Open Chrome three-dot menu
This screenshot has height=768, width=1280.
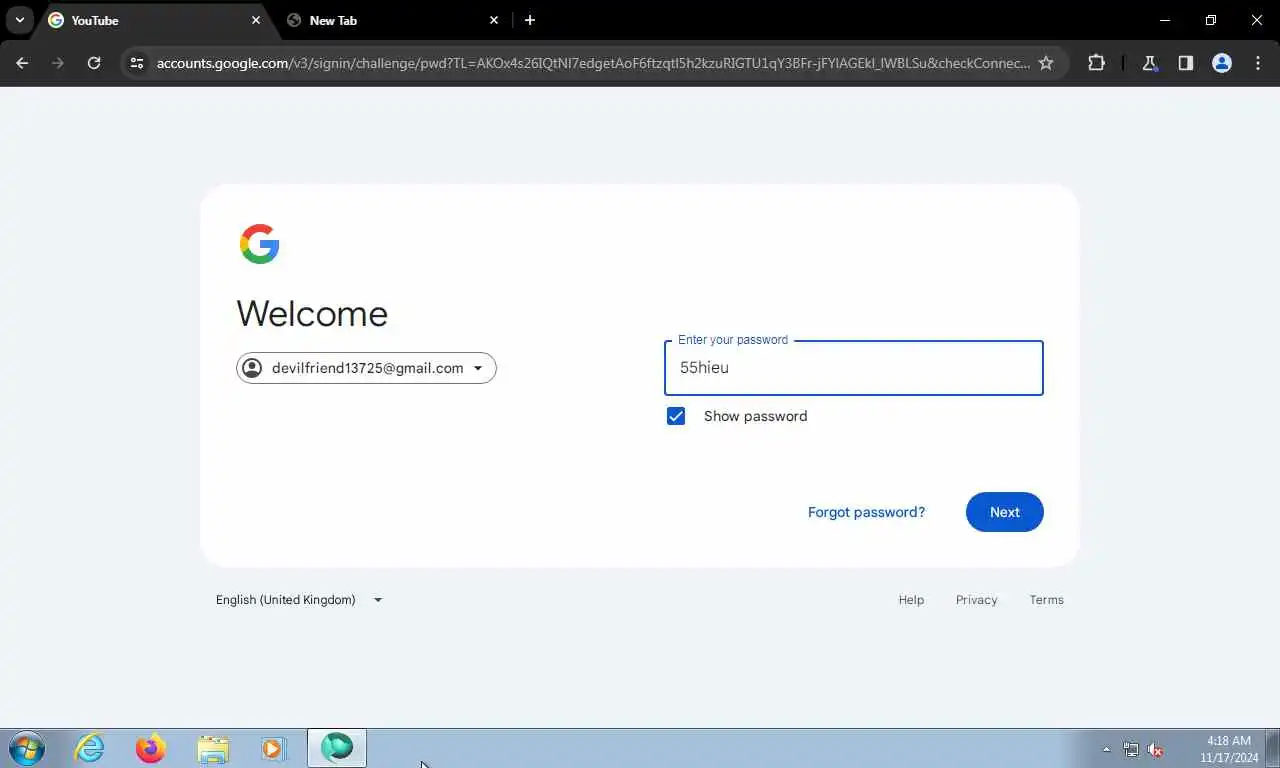(1258, 63)
